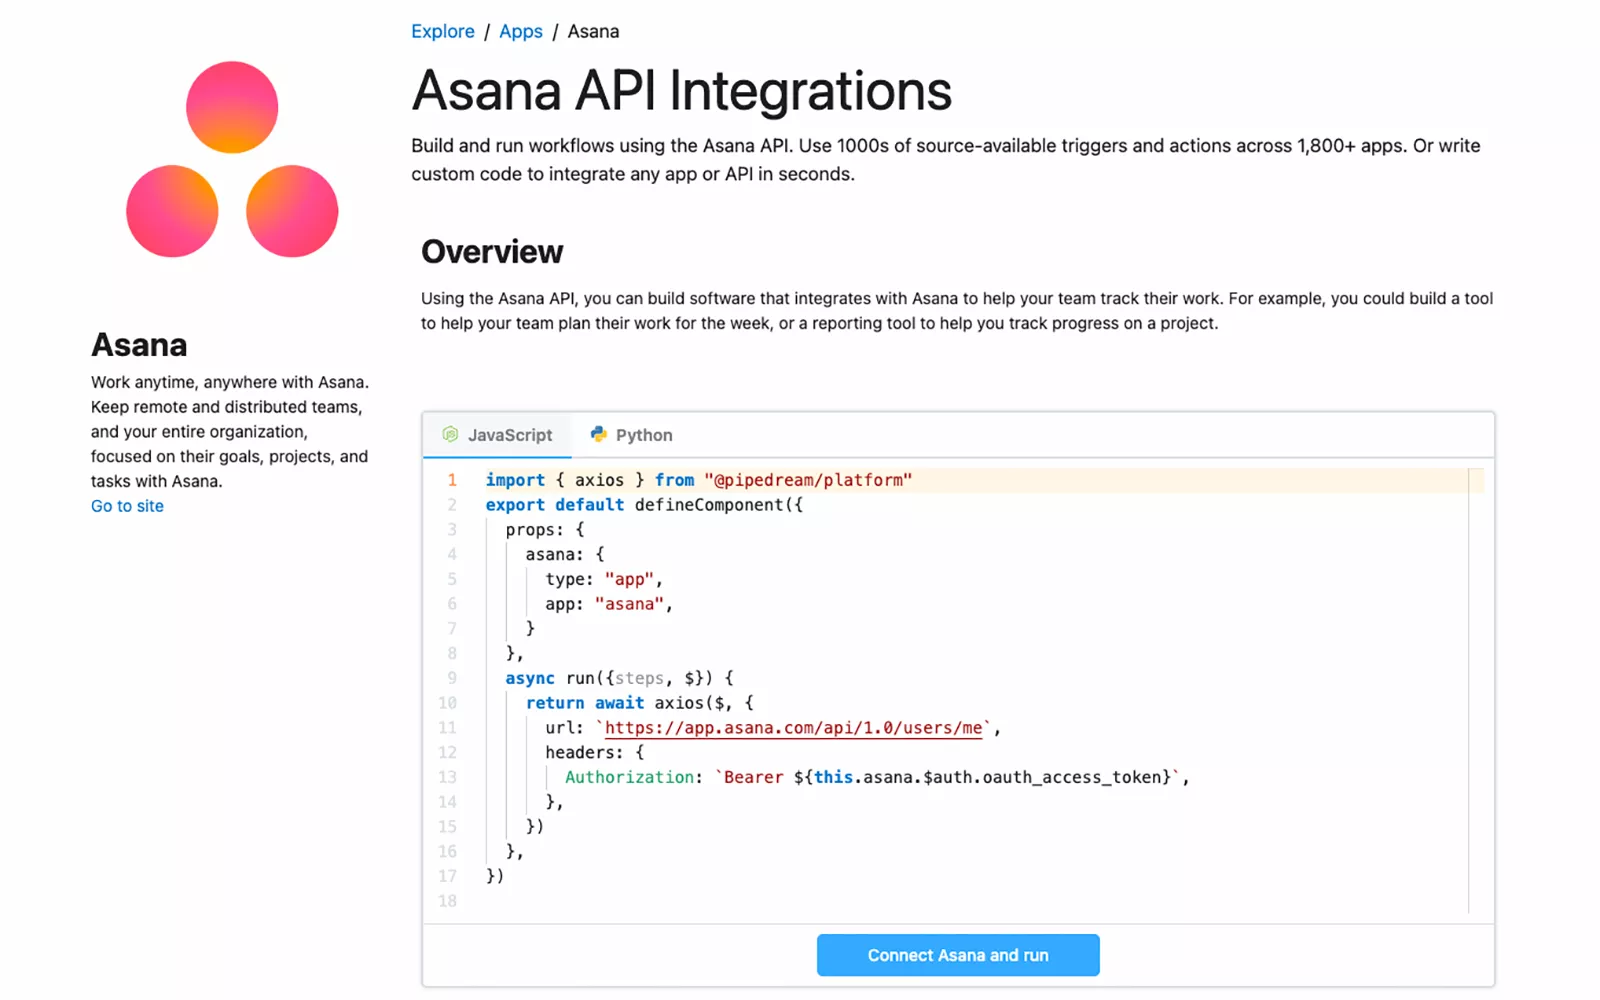1600x1000 pixels.
Task: Select line number 1 in code gutter
Action: point(452,480)
